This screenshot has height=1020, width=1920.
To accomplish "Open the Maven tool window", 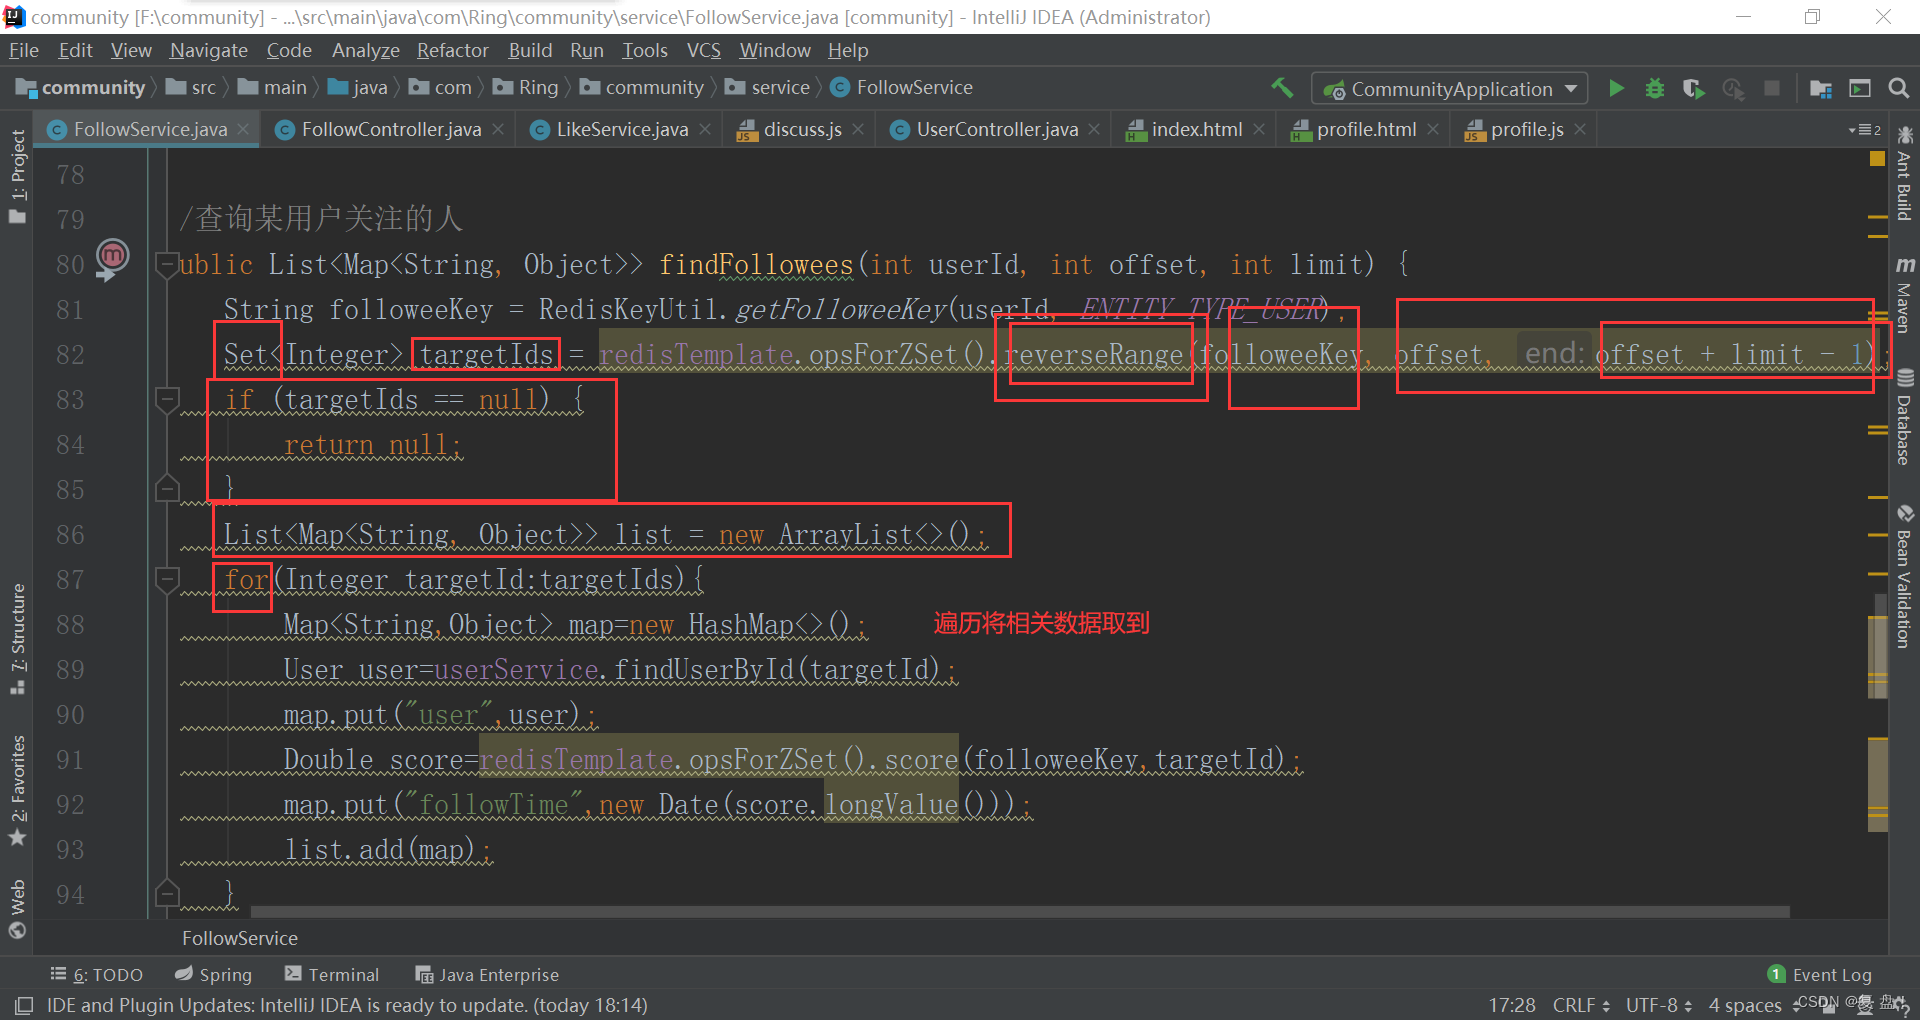I will 1904,294.
